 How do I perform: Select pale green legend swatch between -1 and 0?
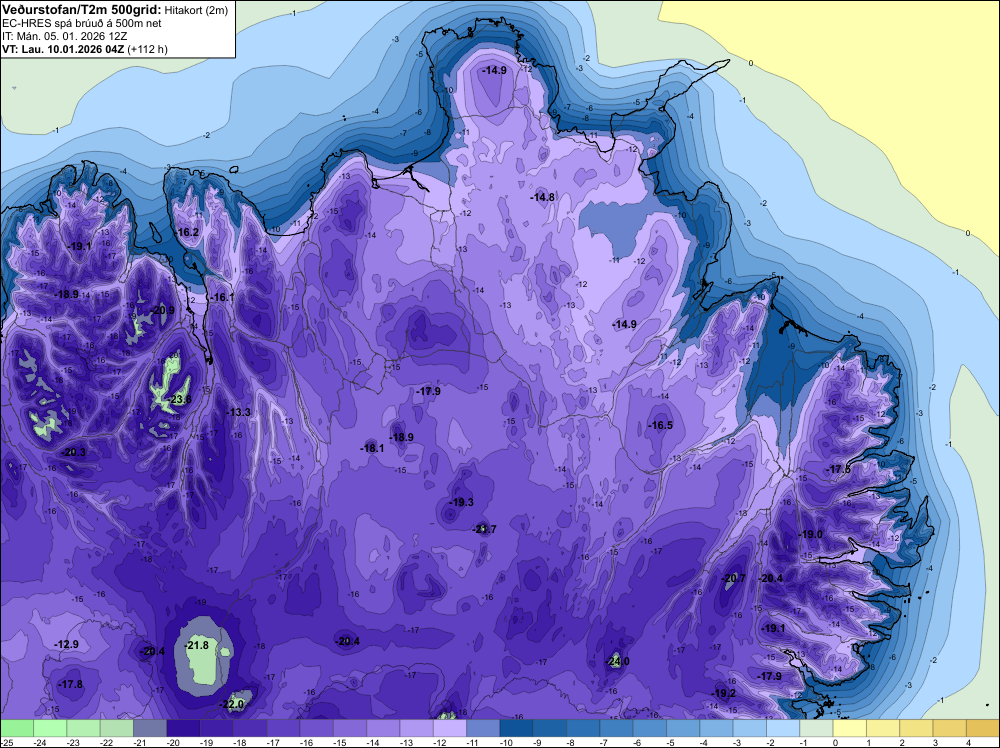(816, 728)
